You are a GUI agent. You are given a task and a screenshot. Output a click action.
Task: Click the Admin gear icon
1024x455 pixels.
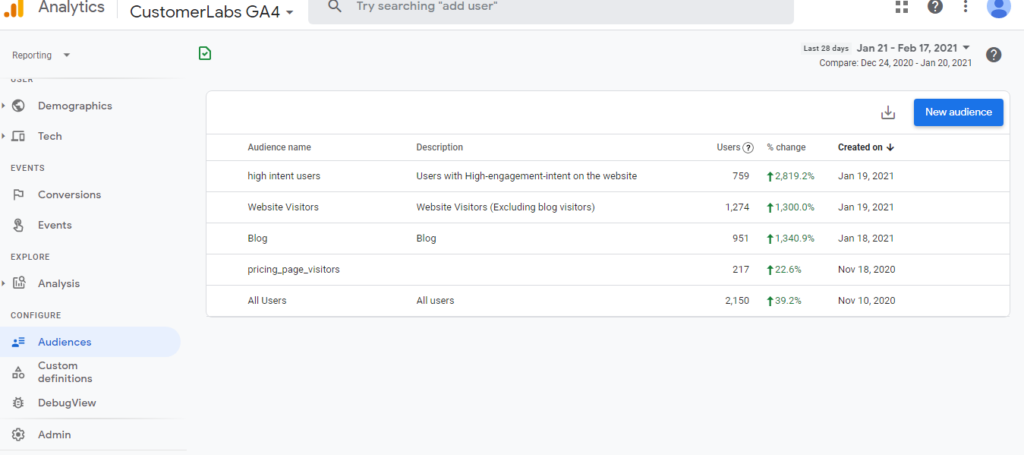click(x=18, y=435)
